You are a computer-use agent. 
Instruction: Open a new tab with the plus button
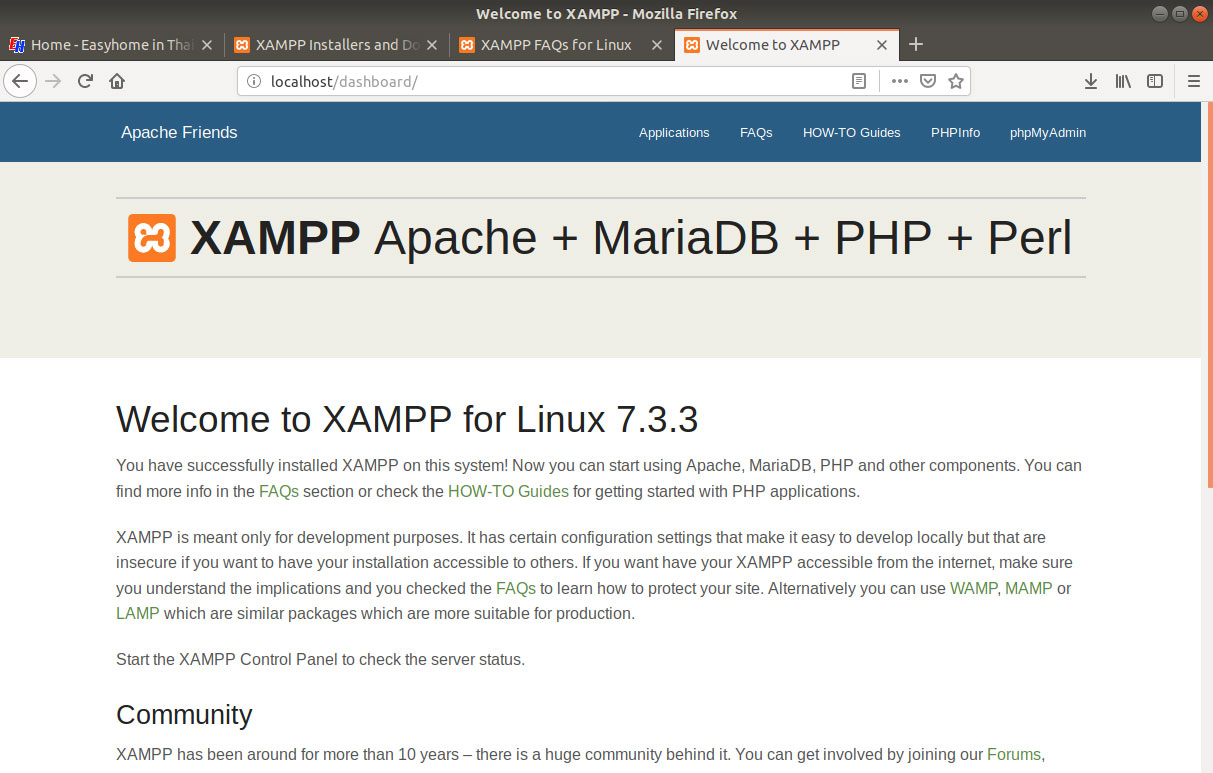point(916,44)
